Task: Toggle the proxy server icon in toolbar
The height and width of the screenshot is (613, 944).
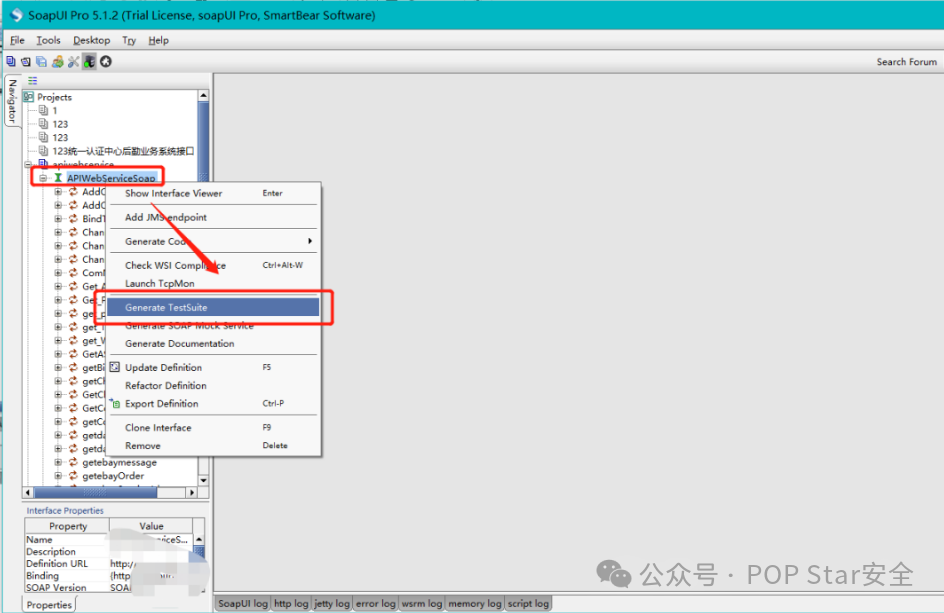Action: coord(89,61)
